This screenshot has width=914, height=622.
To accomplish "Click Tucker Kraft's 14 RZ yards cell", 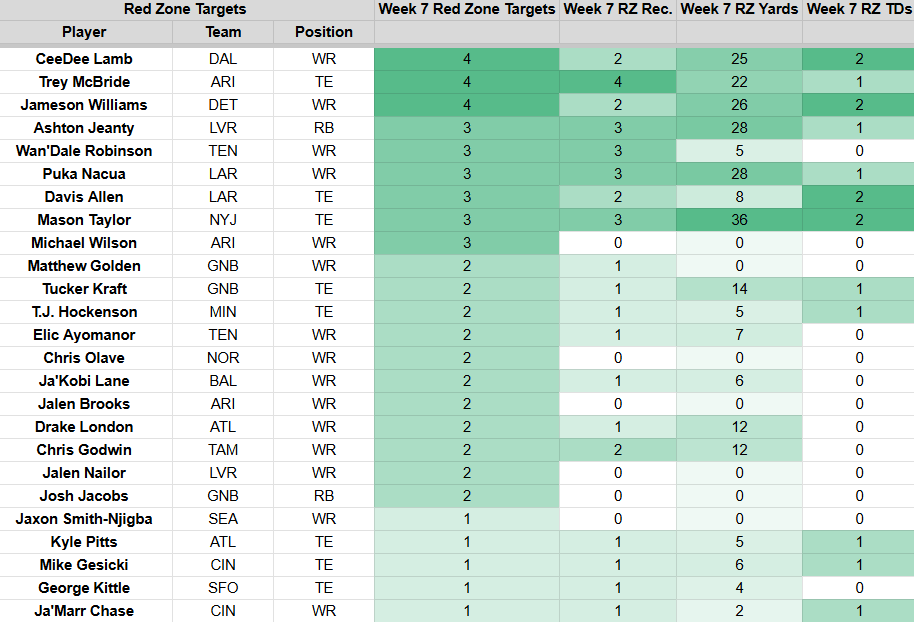I will coord(739,289).
